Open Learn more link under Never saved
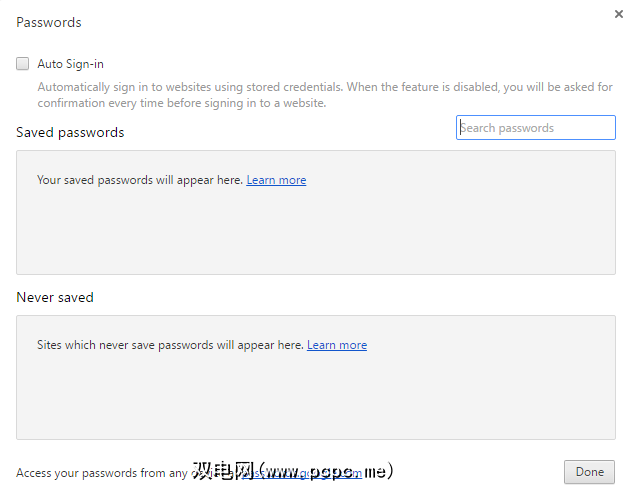 337,345
